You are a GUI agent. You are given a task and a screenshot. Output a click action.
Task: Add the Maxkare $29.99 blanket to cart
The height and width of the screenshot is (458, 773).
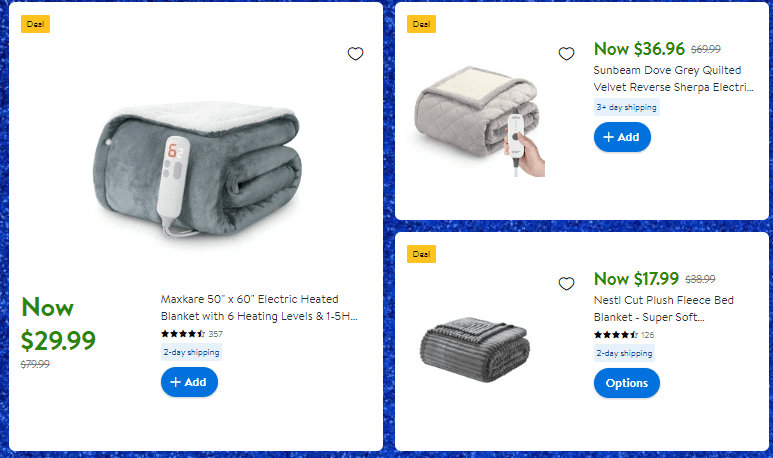click(x=189, y=382)
